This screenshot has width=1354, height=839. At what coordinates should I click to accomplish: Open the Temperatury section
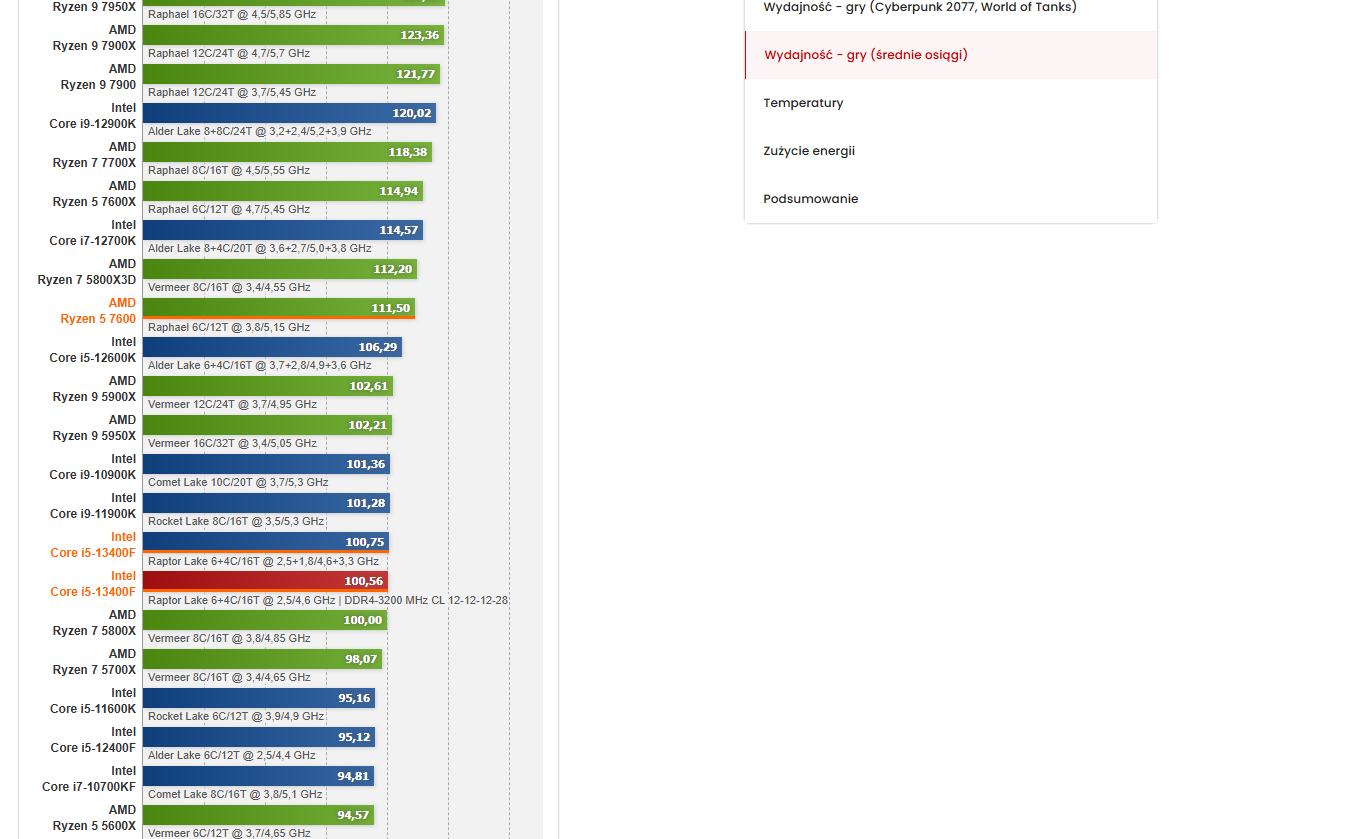(951, 103)
